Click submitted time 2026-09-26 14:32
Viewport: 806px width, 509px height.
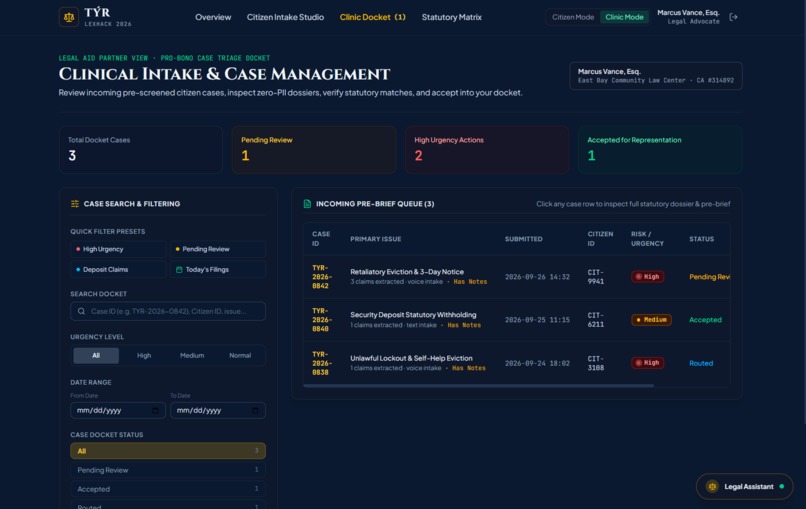tap(537, 277)
